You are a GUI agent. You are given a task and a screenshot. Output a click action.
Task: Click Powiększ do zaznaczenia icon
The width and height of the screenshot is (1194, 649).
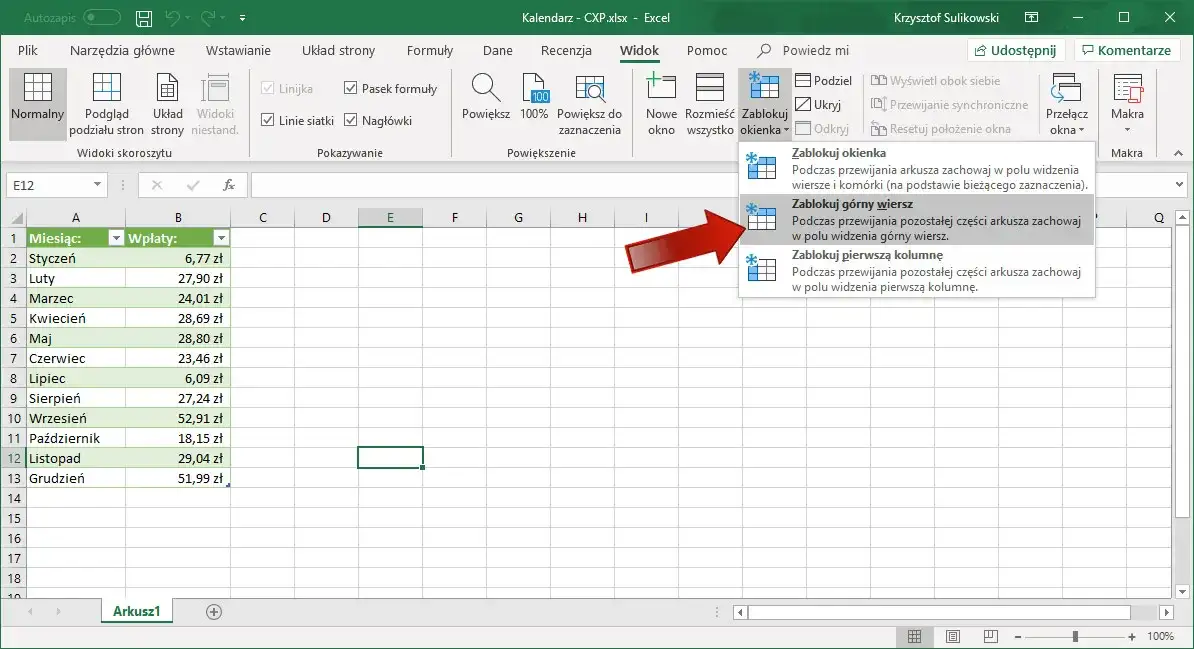tap(589, 90)
